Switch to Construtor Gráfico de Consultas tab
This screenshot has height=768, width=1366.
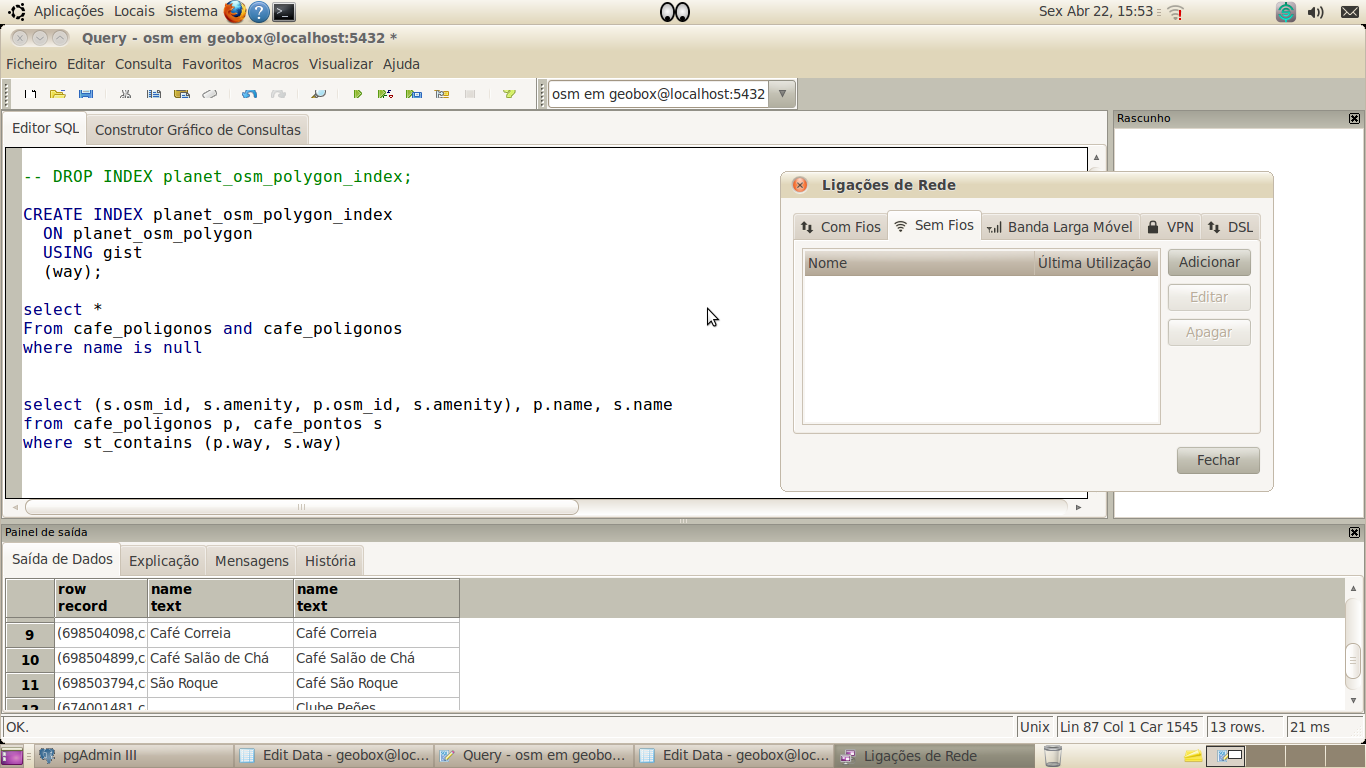tap(198, 130)
